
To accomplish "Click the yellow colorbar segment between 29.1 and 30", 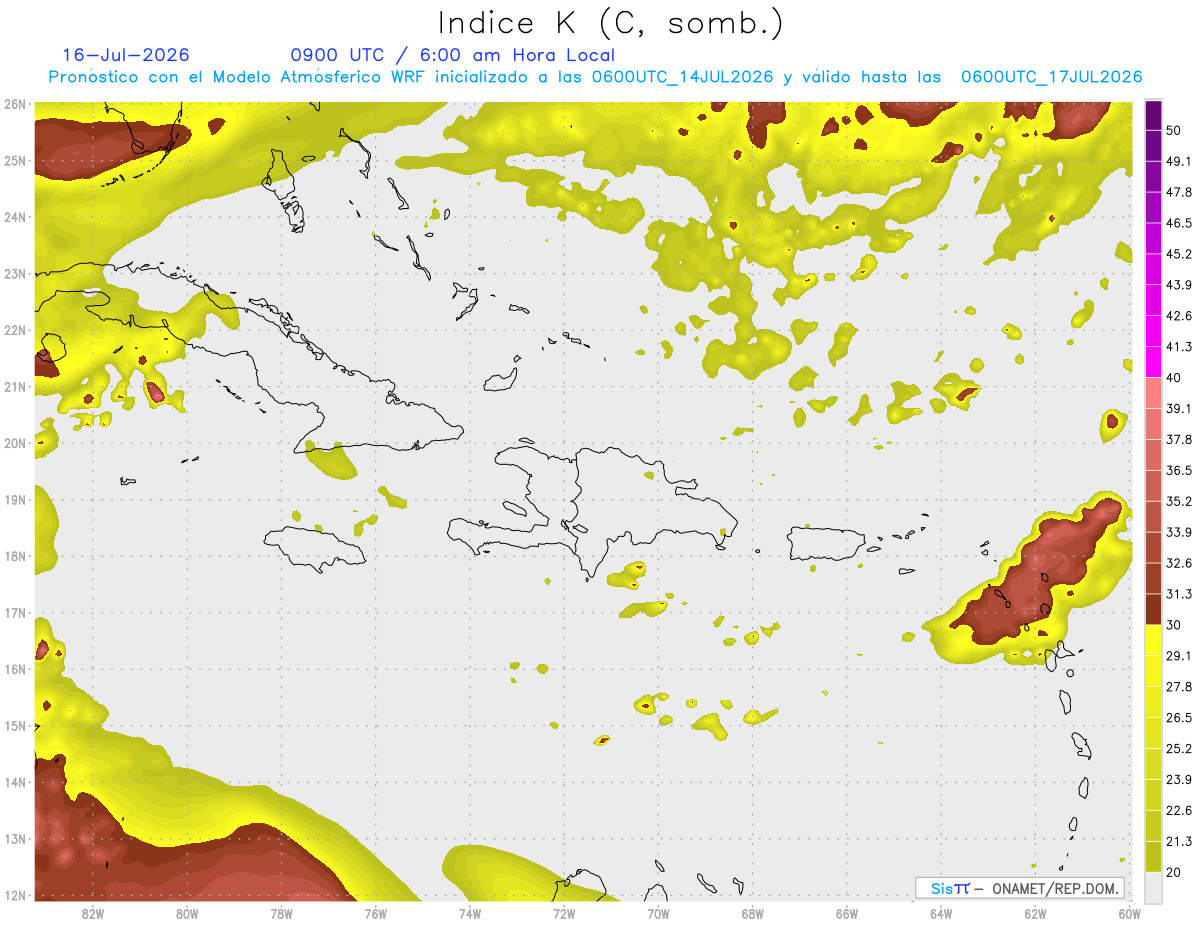I will point(1153,640).
